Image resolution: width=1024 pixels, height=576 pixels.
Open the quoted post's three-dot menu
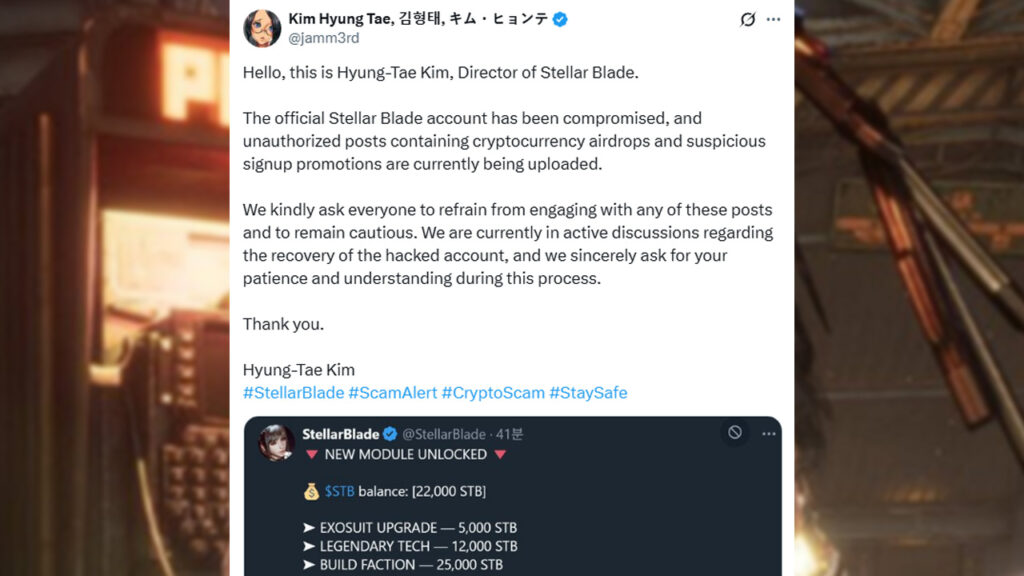point(768,433)
